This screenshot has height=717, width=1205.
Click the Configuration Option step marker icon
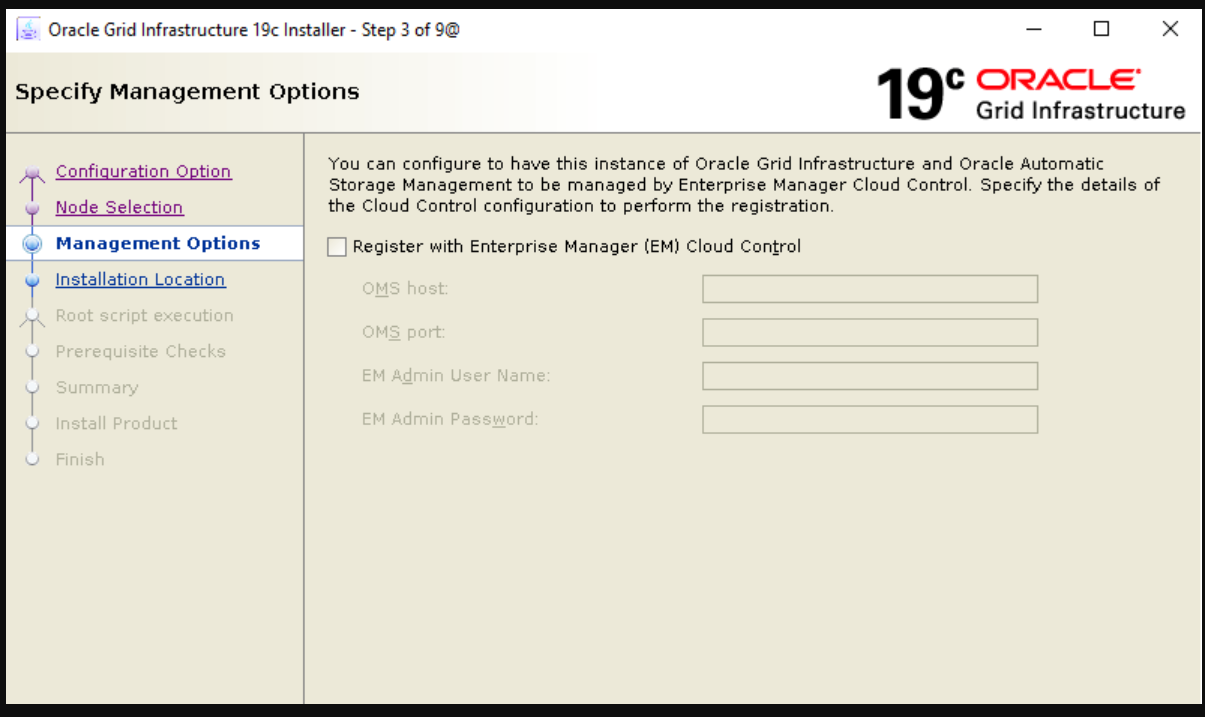tap(32, 173)
